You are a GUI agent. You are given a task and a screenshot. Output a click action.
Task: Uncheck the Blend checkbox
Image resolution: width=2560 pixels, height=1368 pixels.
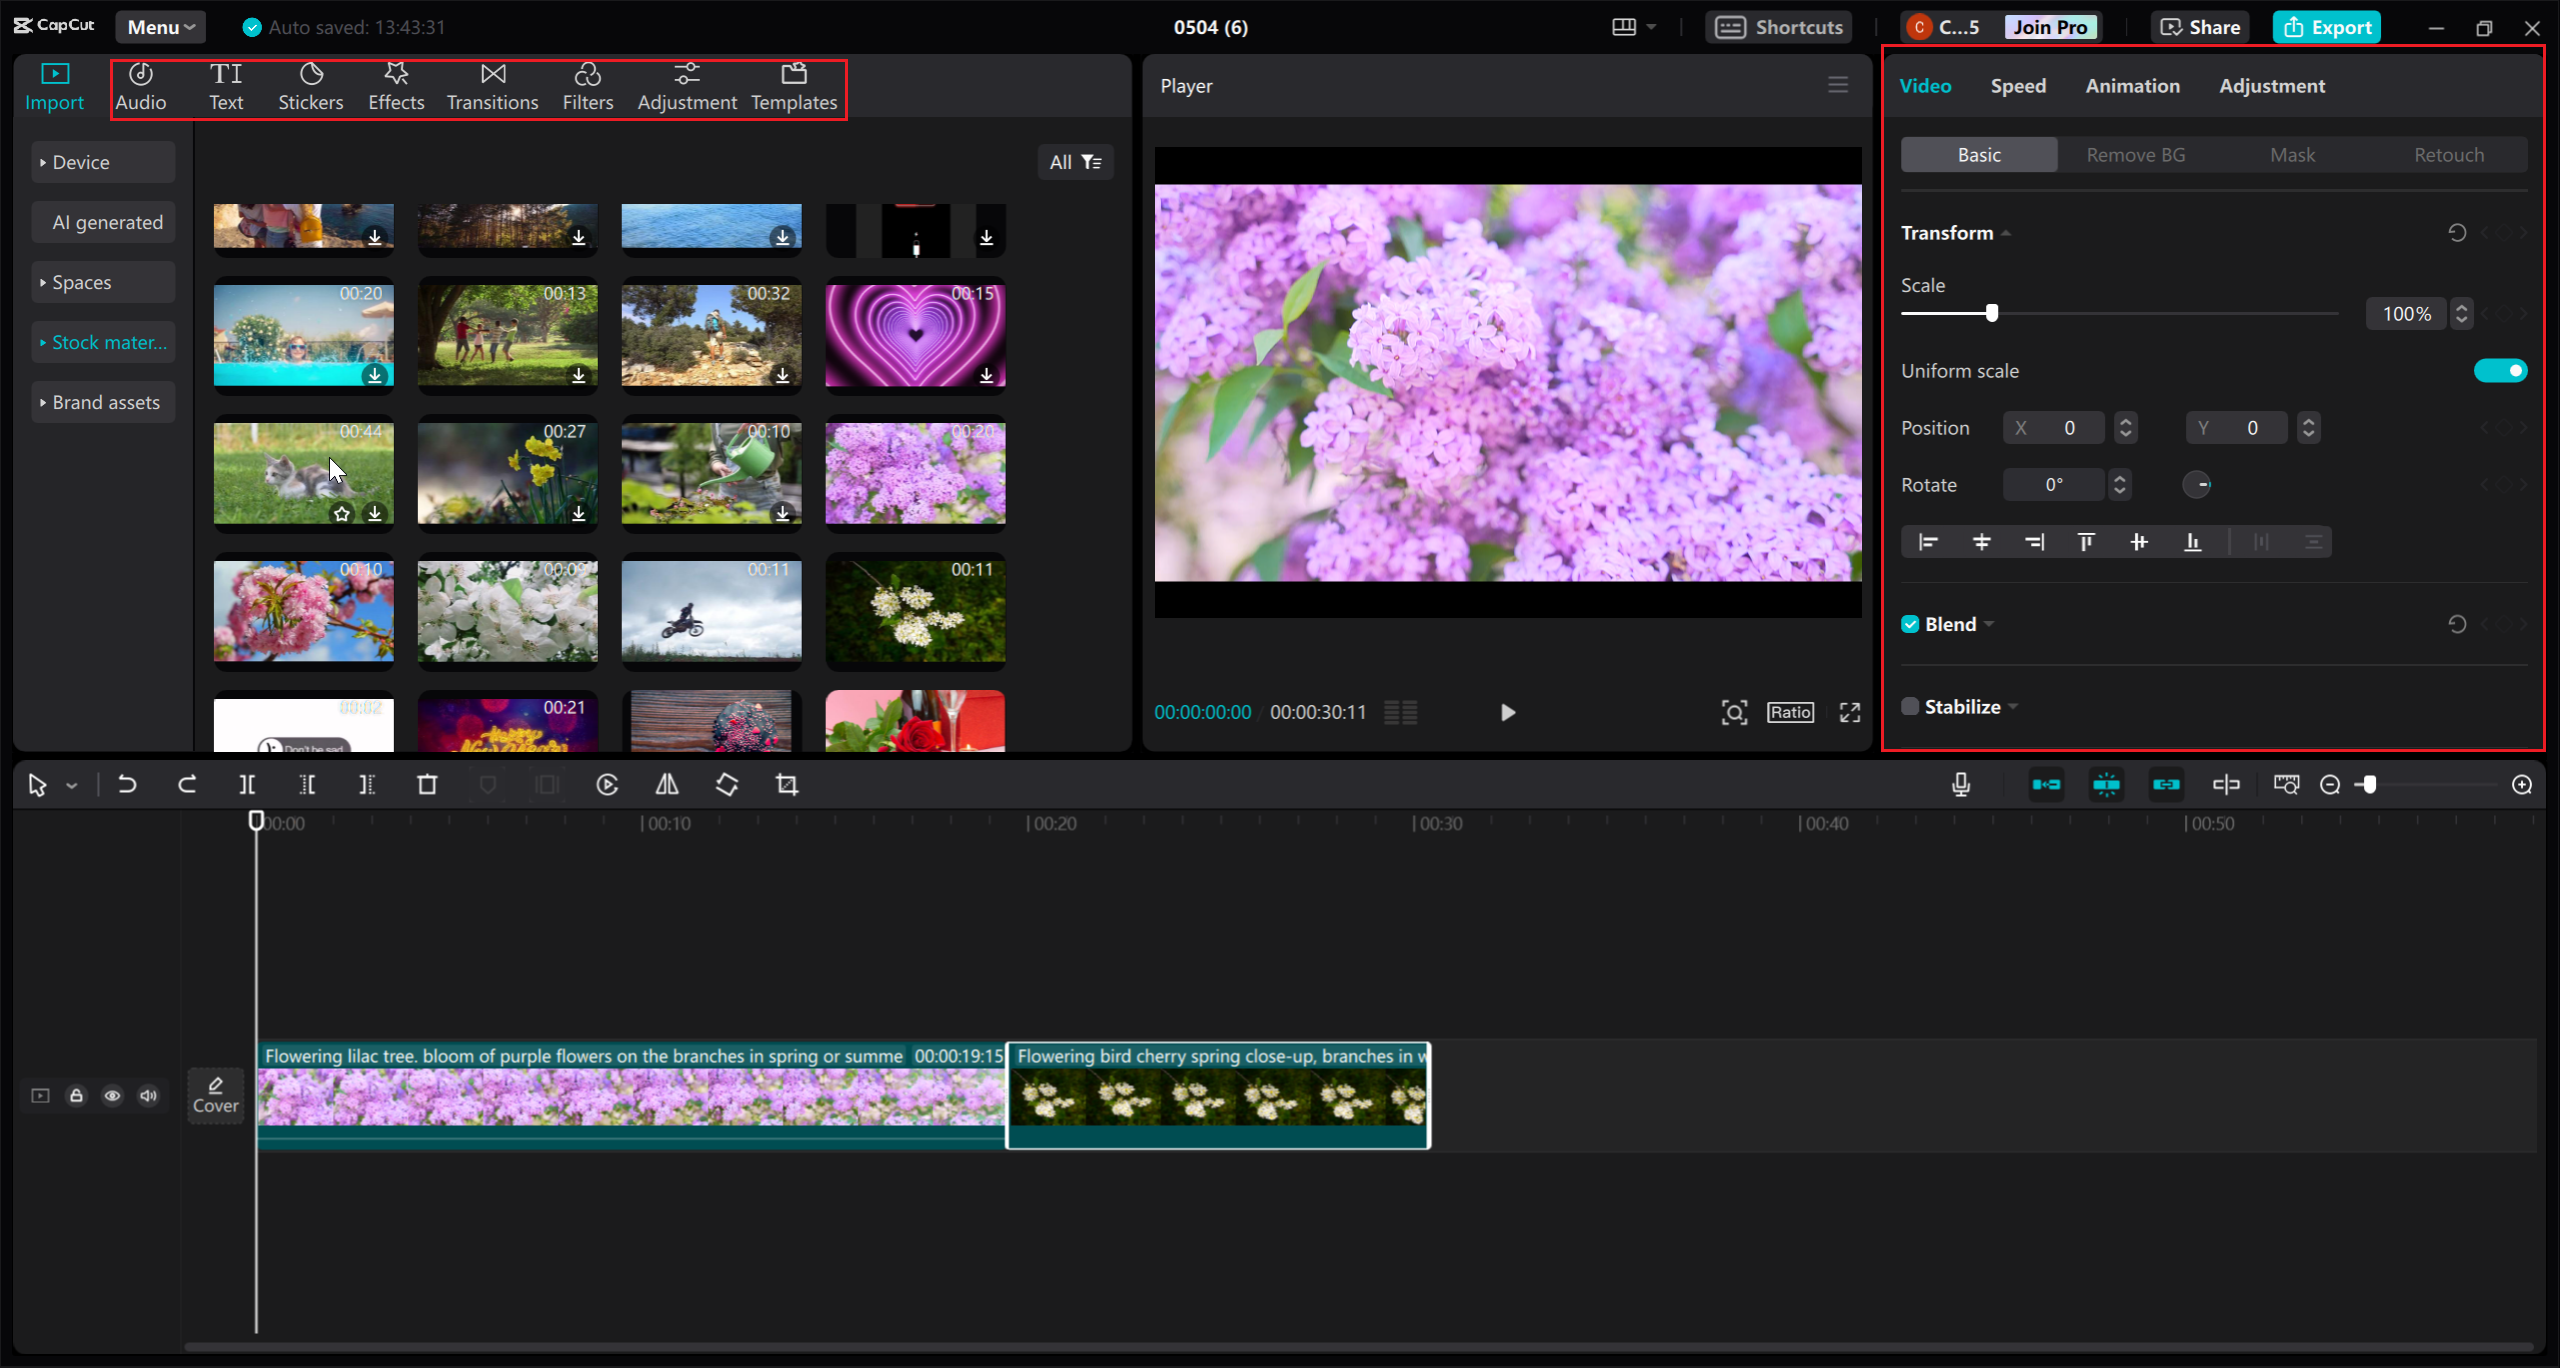click(1910, 624)
